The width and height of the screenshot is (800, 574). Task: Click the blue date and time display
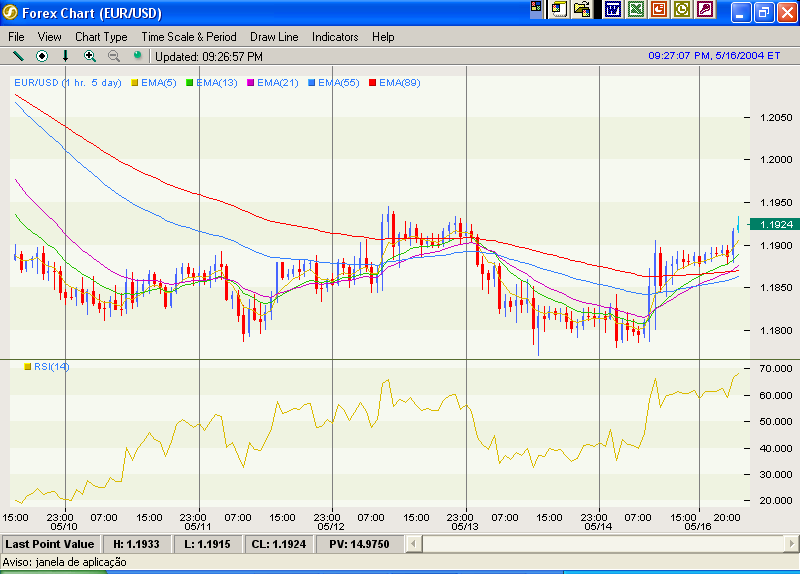coord(714,56)
